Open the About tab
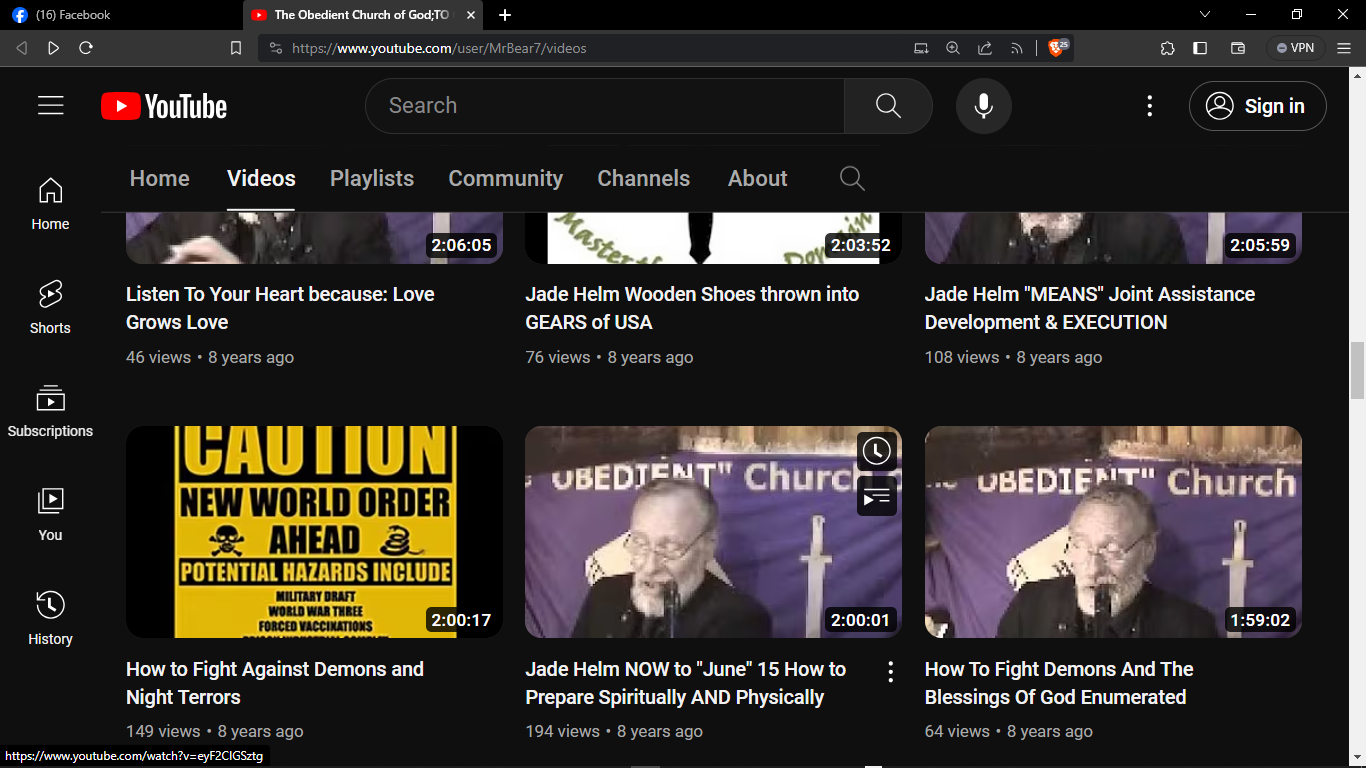1366x768 pixels. [x=757, y=178]
